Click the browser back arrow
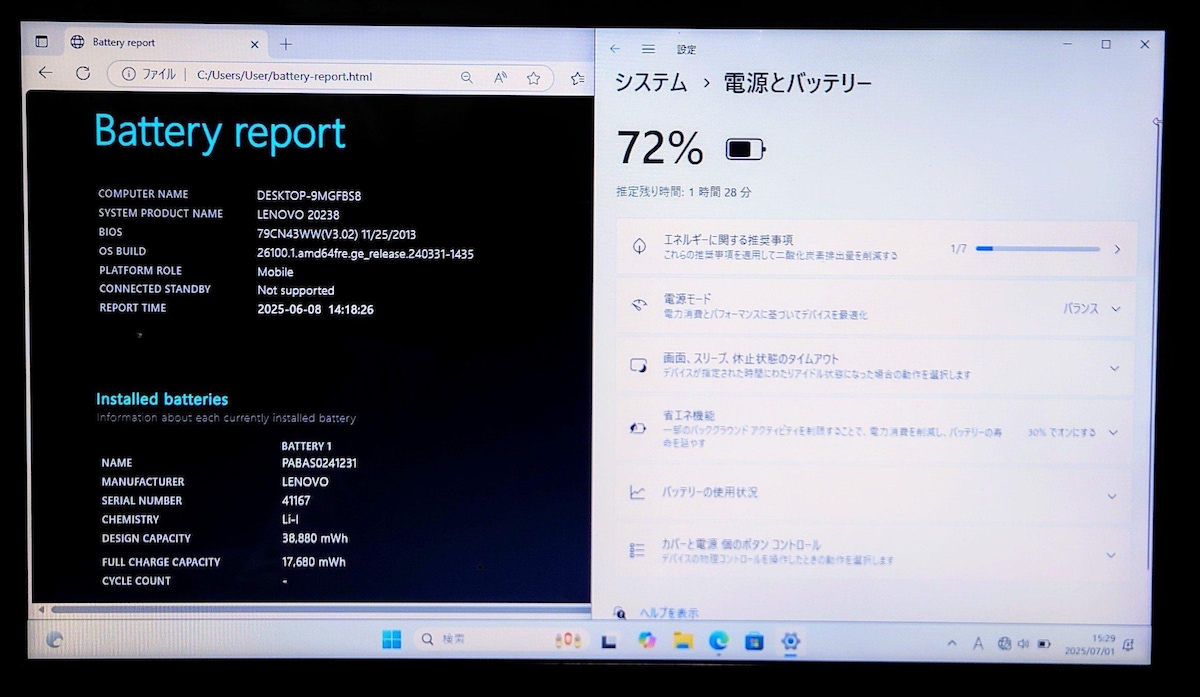 pyautogui.click(x=45, y=73)
